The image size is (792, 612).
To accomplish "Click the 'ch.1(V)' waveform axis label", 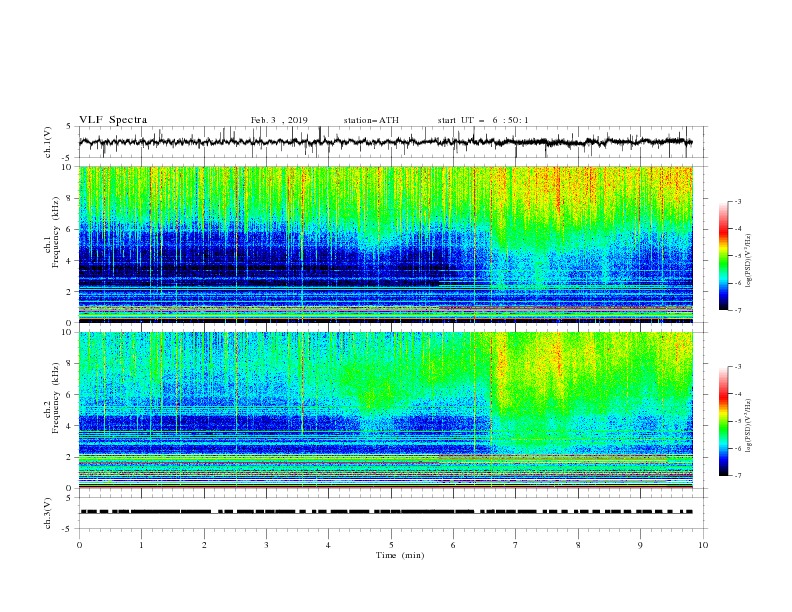I will [x=48, y=142].
